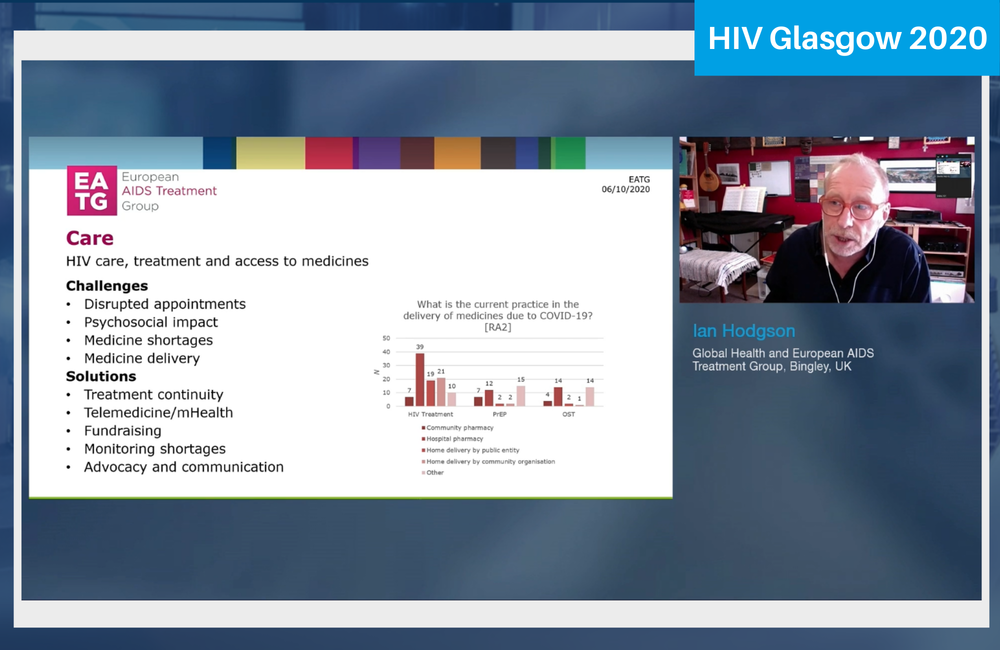The width and height of the screenshot is (1000, 650).
Task: Select the Hospital pharmacy legend entry
Action: tap(453, 439)
